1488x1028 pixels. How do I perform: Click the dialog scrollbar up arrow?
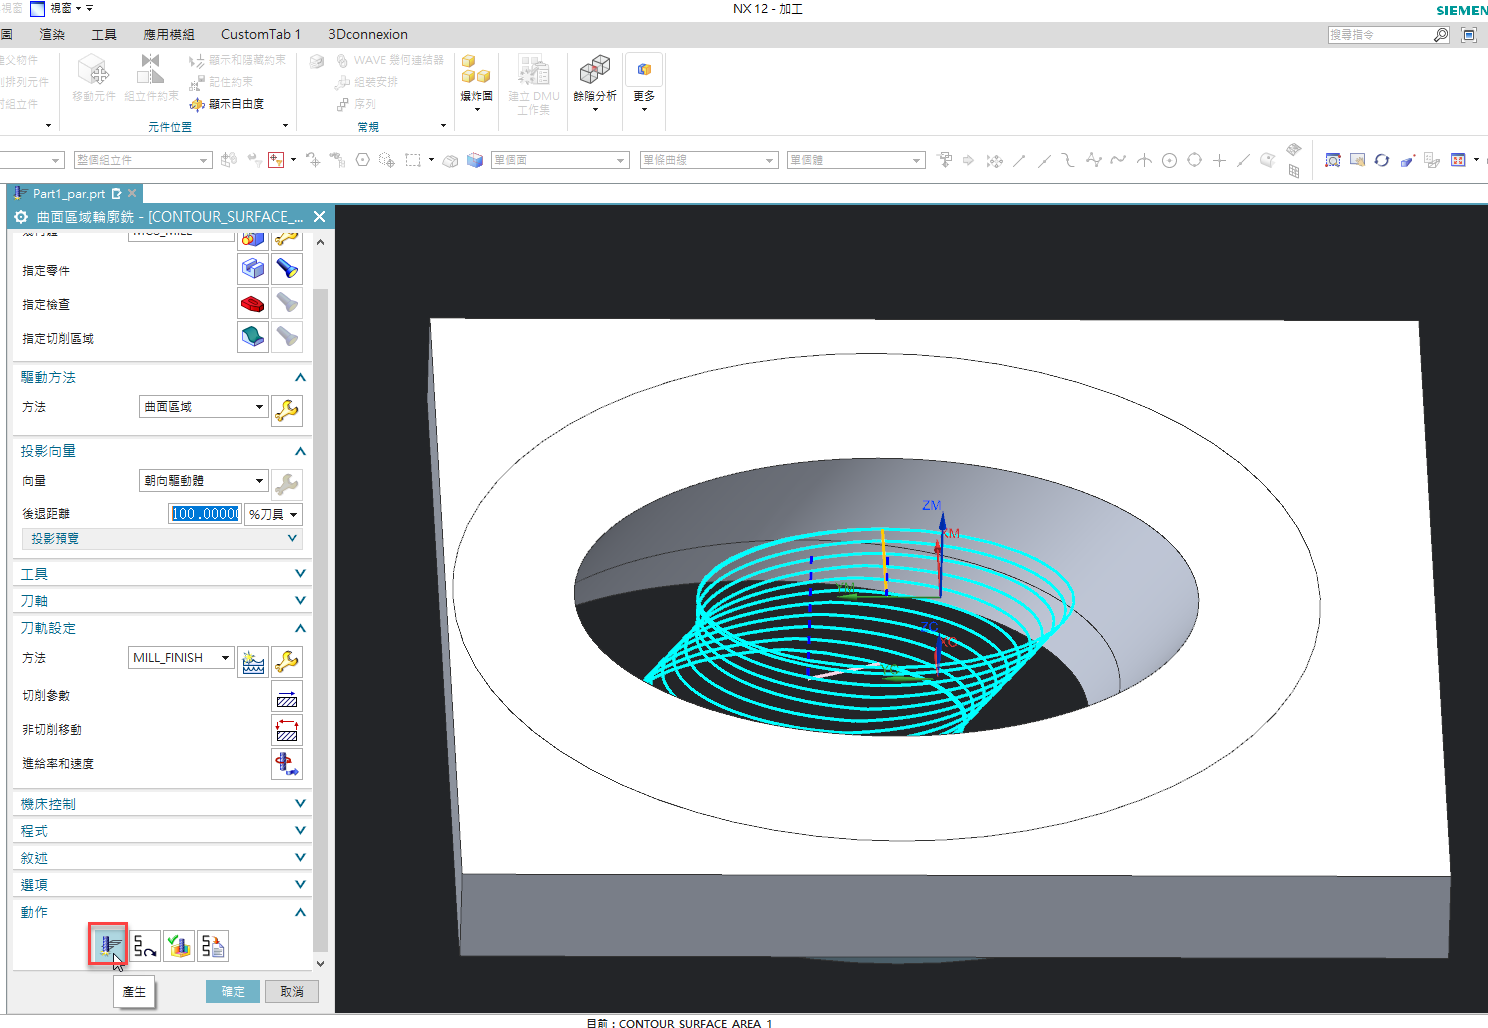click(320, 242)
